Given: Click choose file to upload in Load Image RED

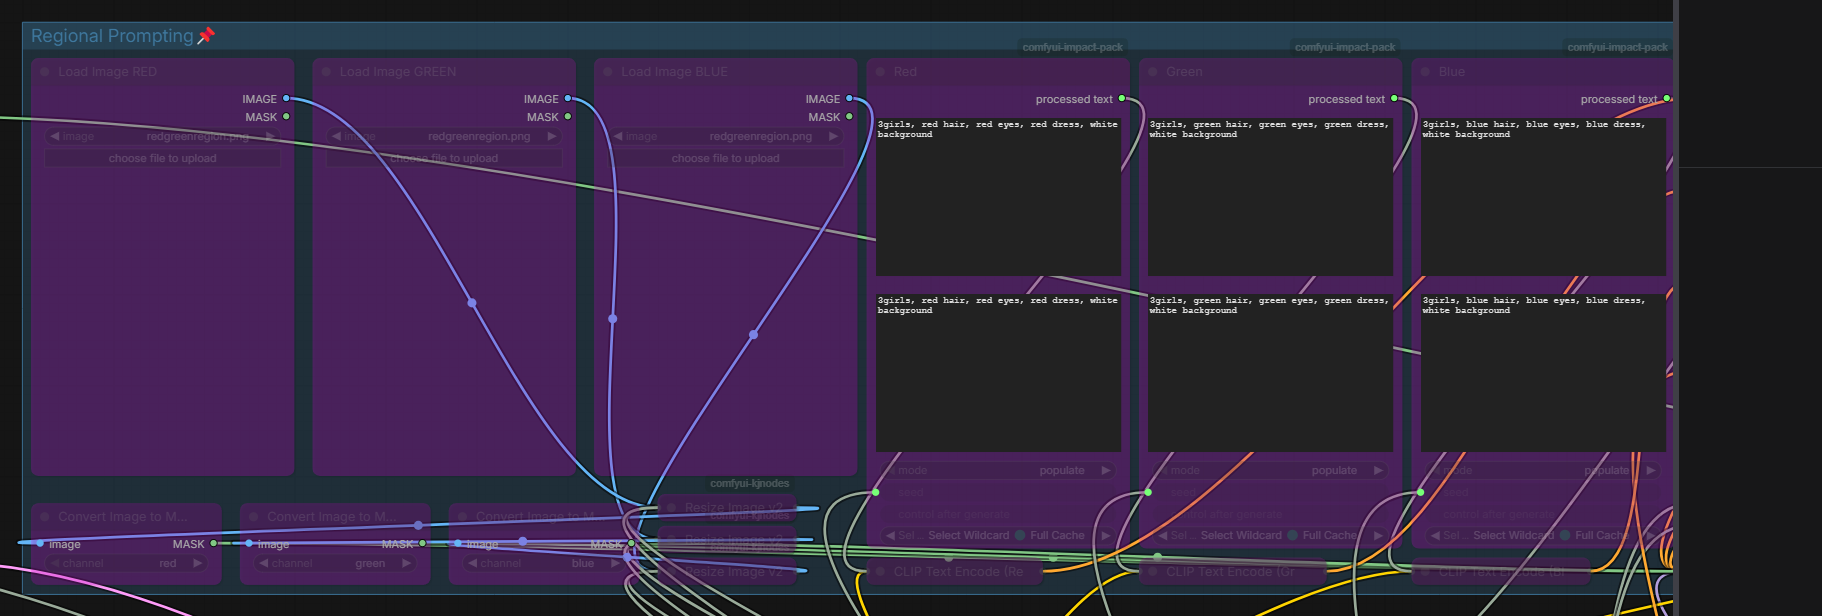Looking at the screenshot, I should coord(162,158).
